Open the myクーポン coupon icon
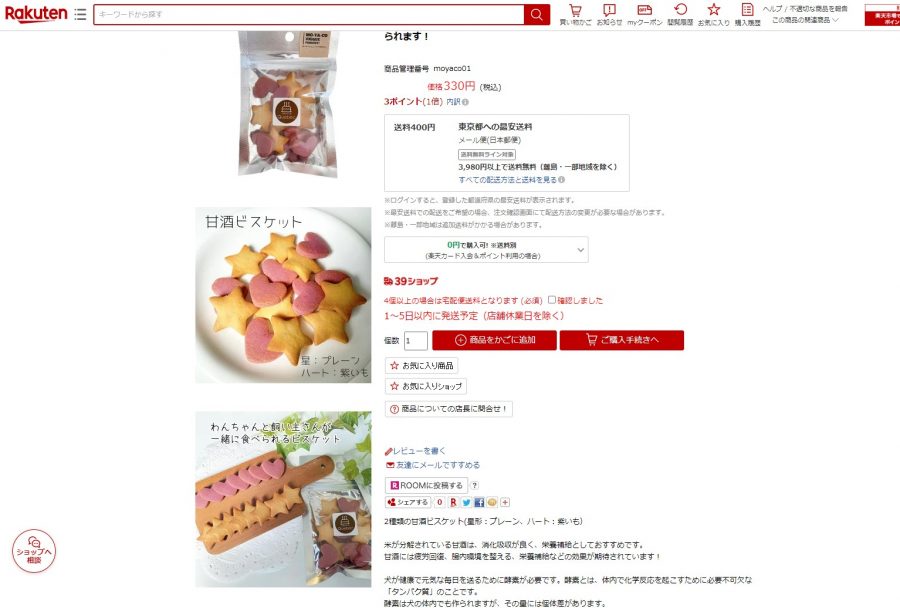Screen dimensions: 900x608 (x=645, y=14)
